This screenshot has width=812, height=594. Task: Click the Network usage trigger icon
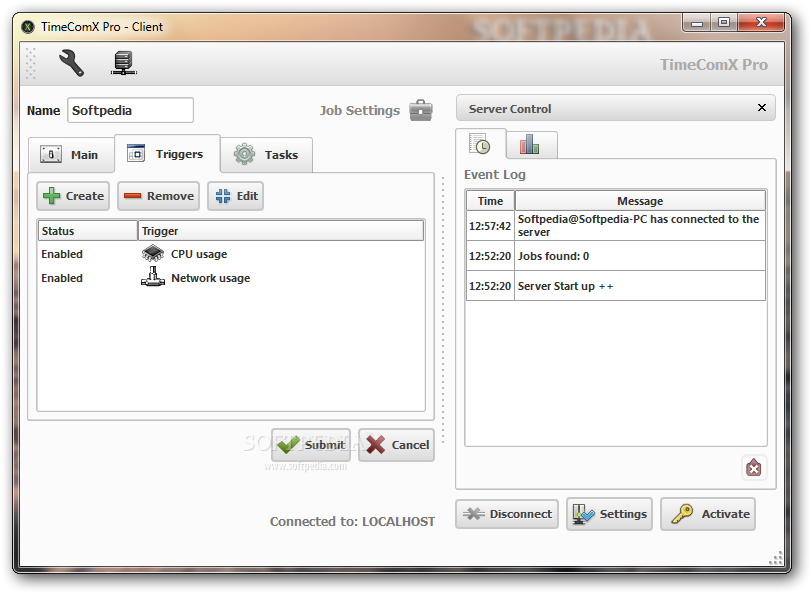[153, 277]
